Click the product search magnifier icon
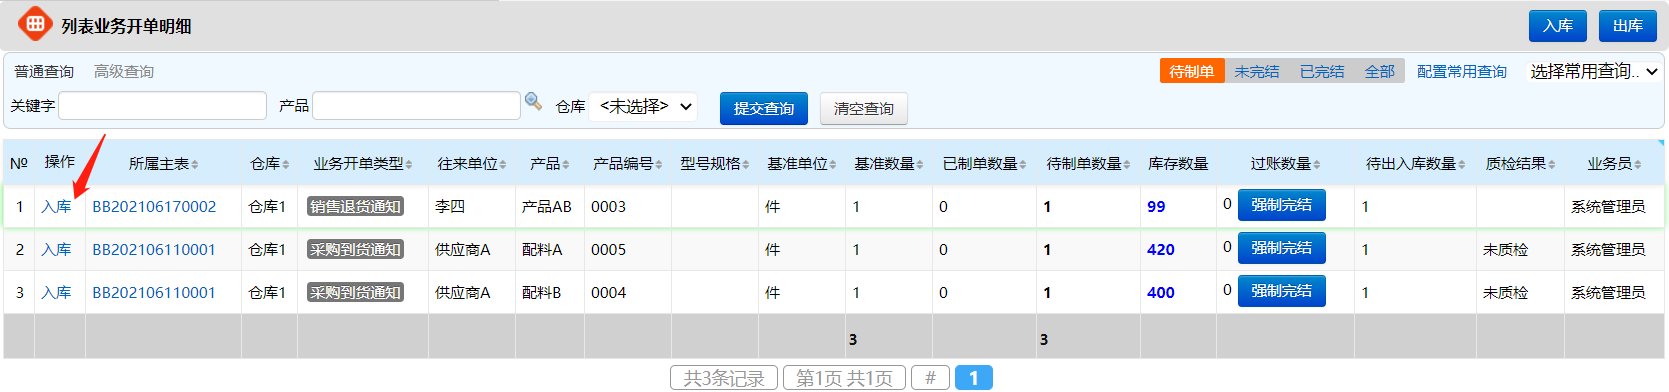Screen dimensions: 1669x392 (533, 101)
